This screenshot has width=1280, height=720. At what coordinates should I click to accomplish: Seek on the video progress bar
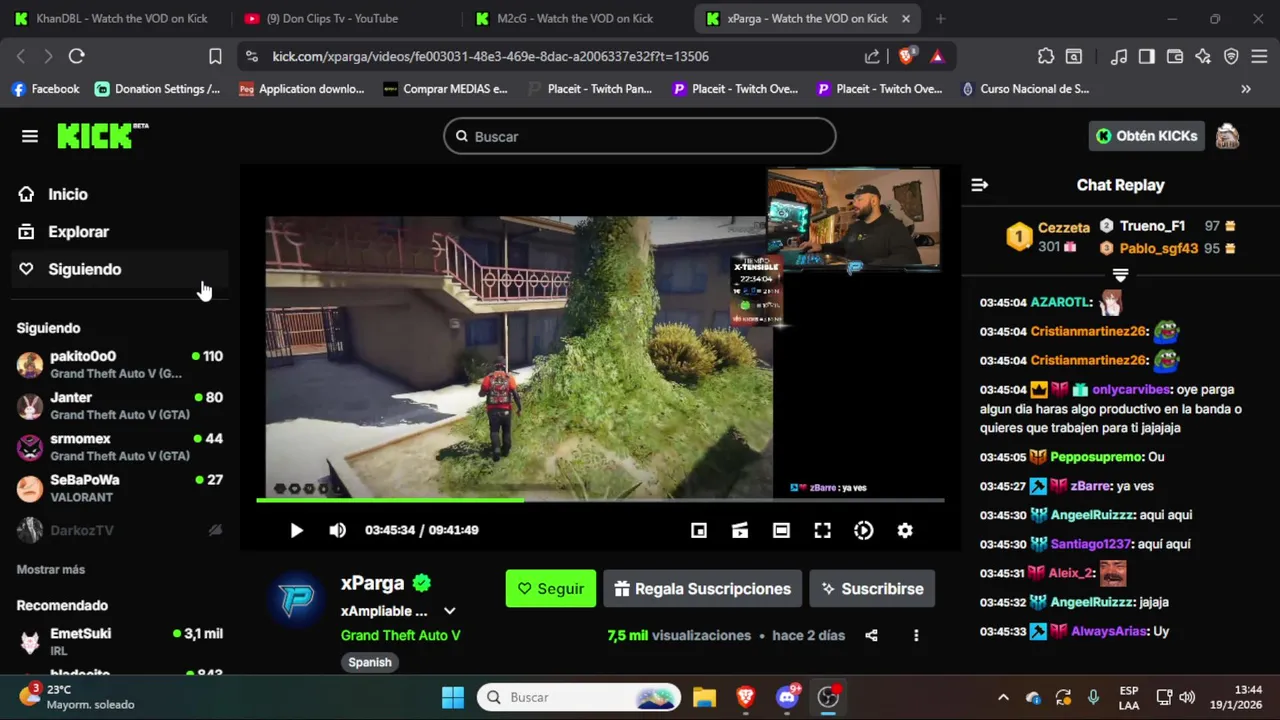[x=600, y=500]
